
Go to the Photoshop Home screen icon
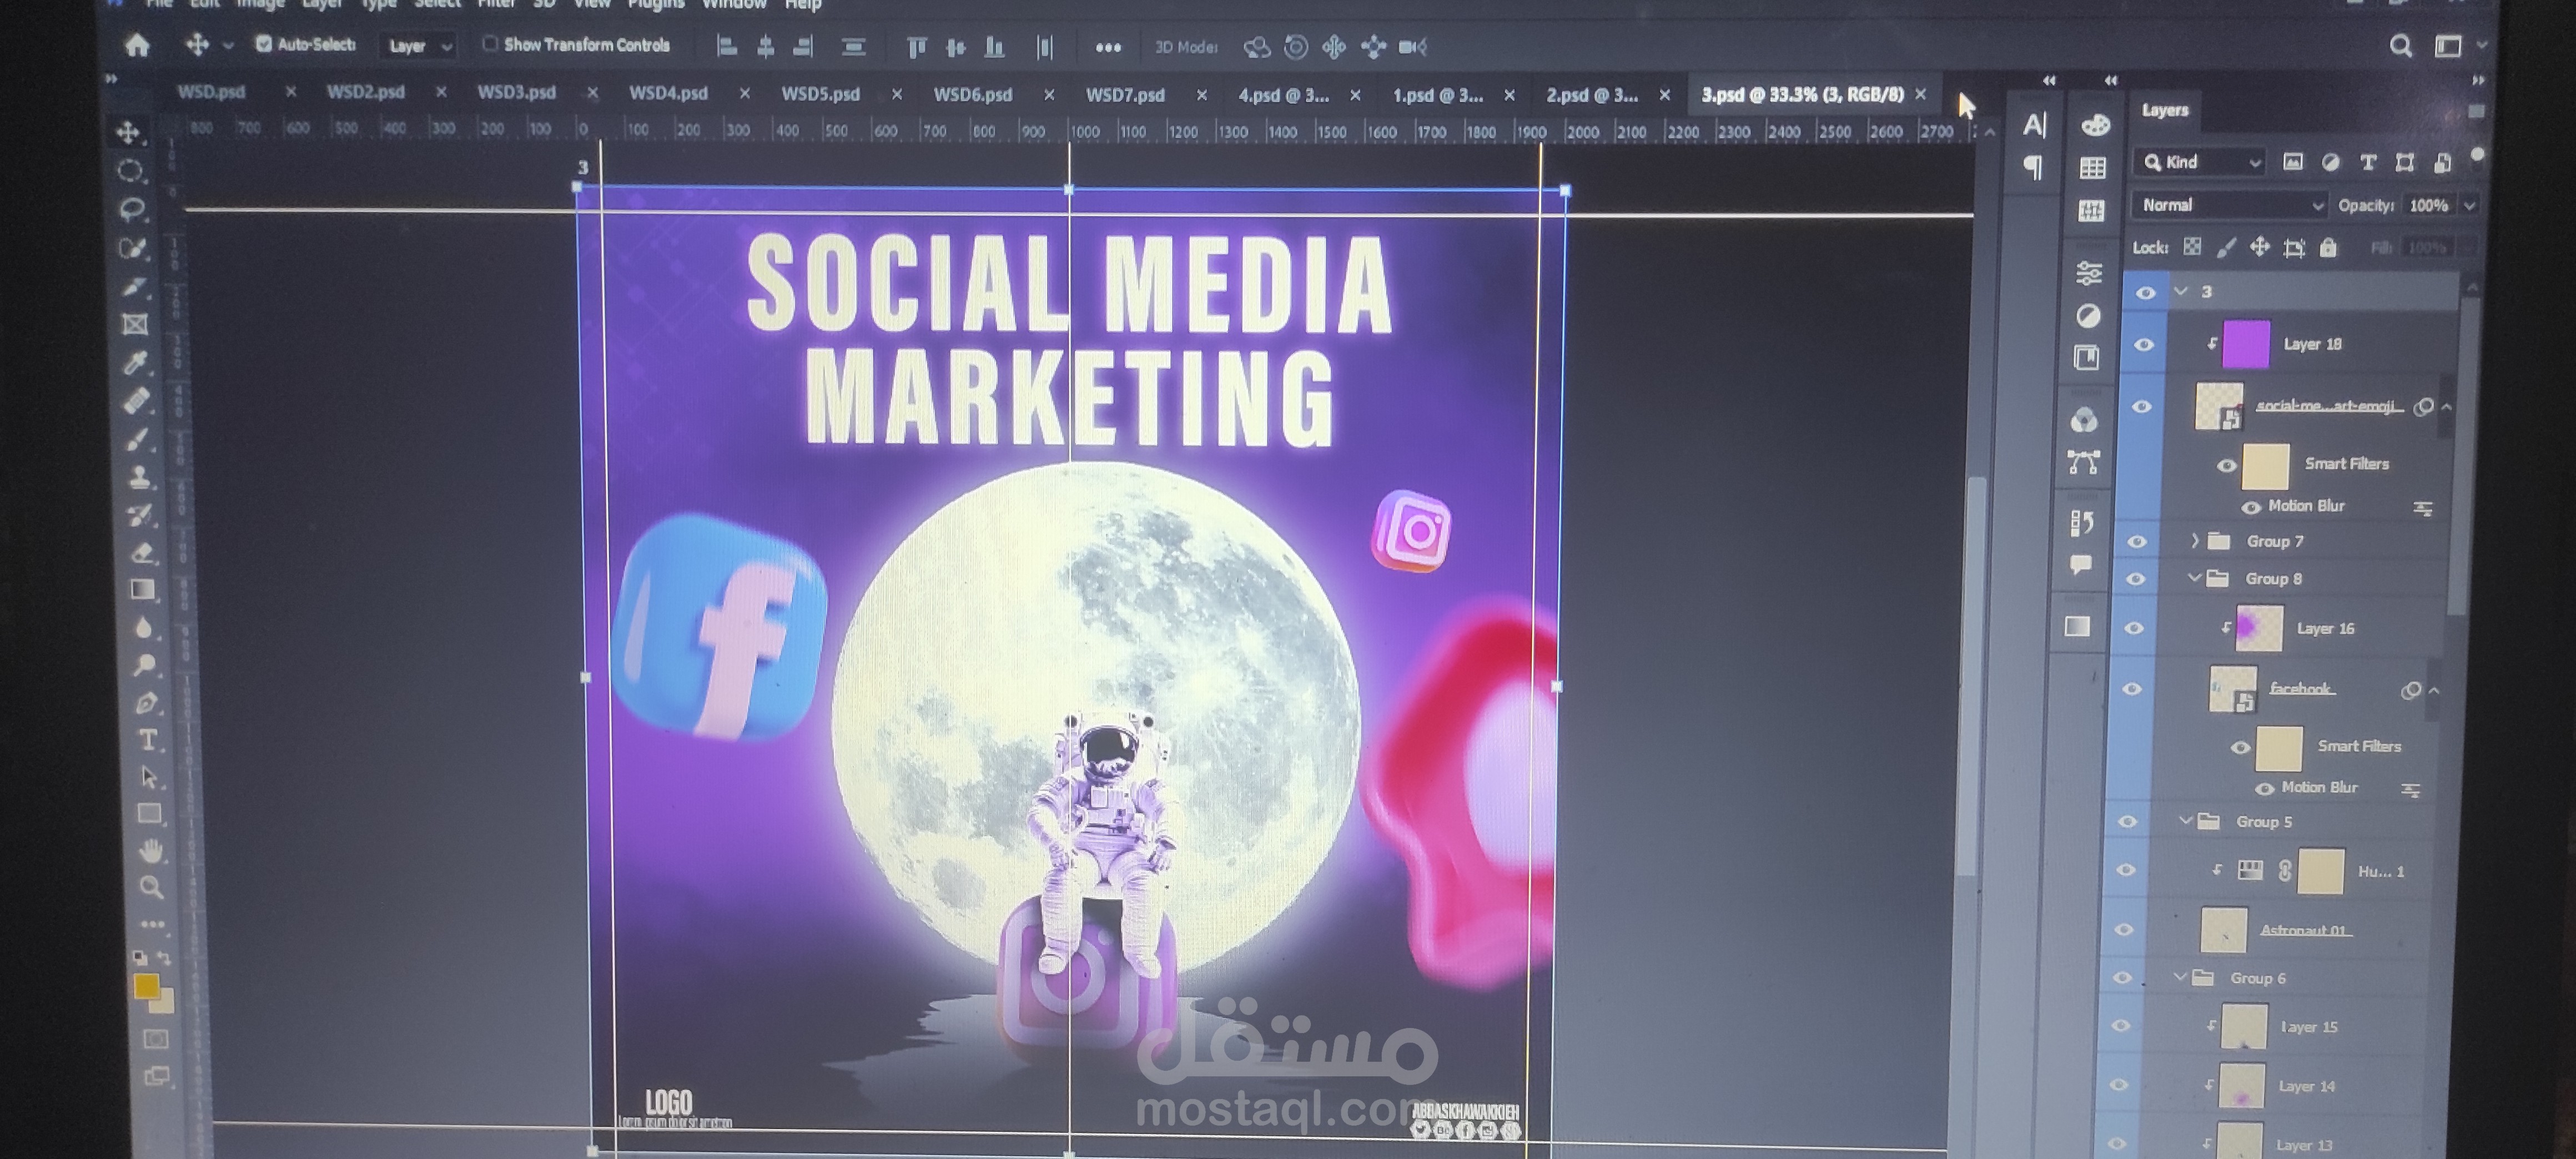point(137,45)
